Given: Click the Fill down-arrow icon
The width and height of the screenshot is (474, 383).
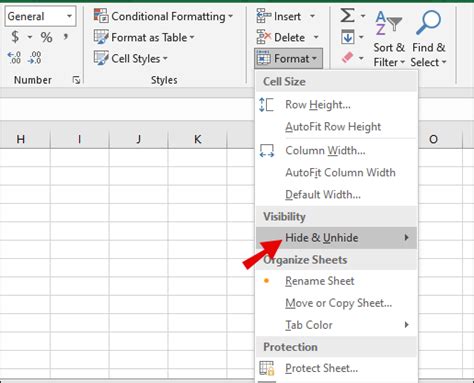Looking at the screenshot, I should pyautogui.click(x=348, y=37).
